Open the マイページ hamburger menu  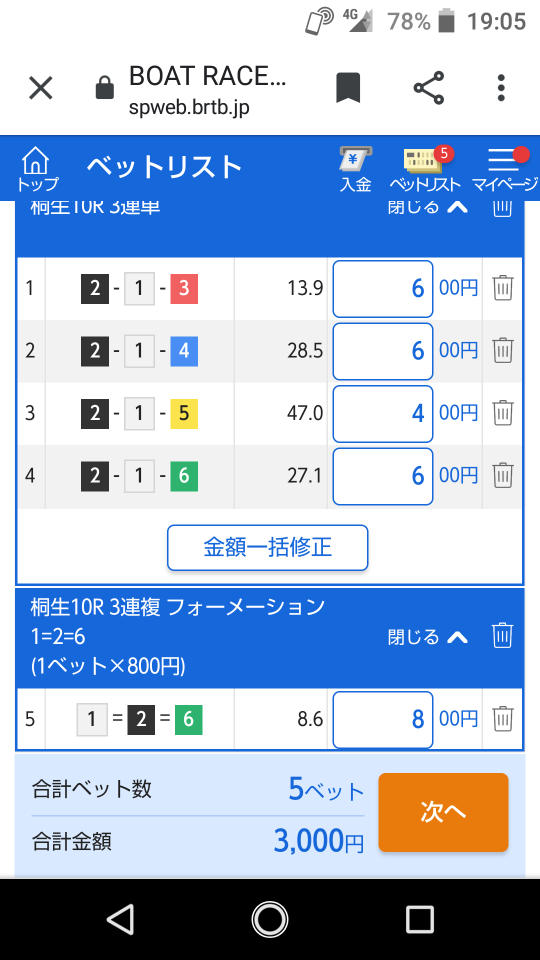pyautogui.click(x=505, y=169)
